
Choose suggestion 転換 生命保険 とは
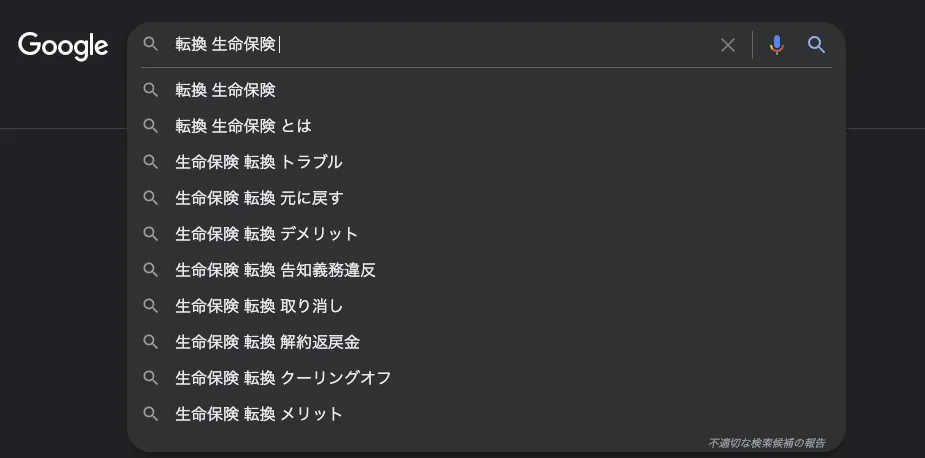[243, 126]
